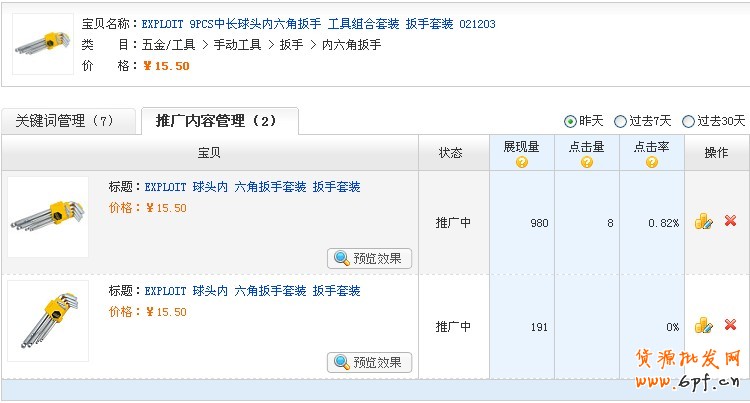Select the 昨天 time range radio button

[570, 121]
